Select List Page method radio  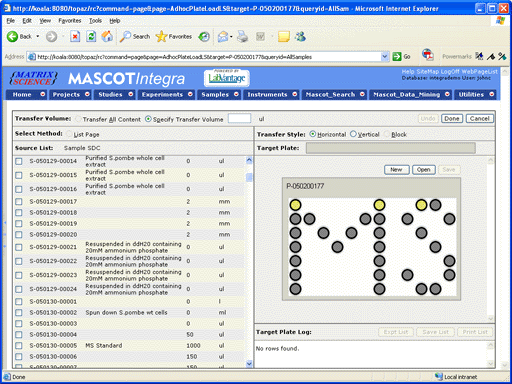click(x=69, y=134)
